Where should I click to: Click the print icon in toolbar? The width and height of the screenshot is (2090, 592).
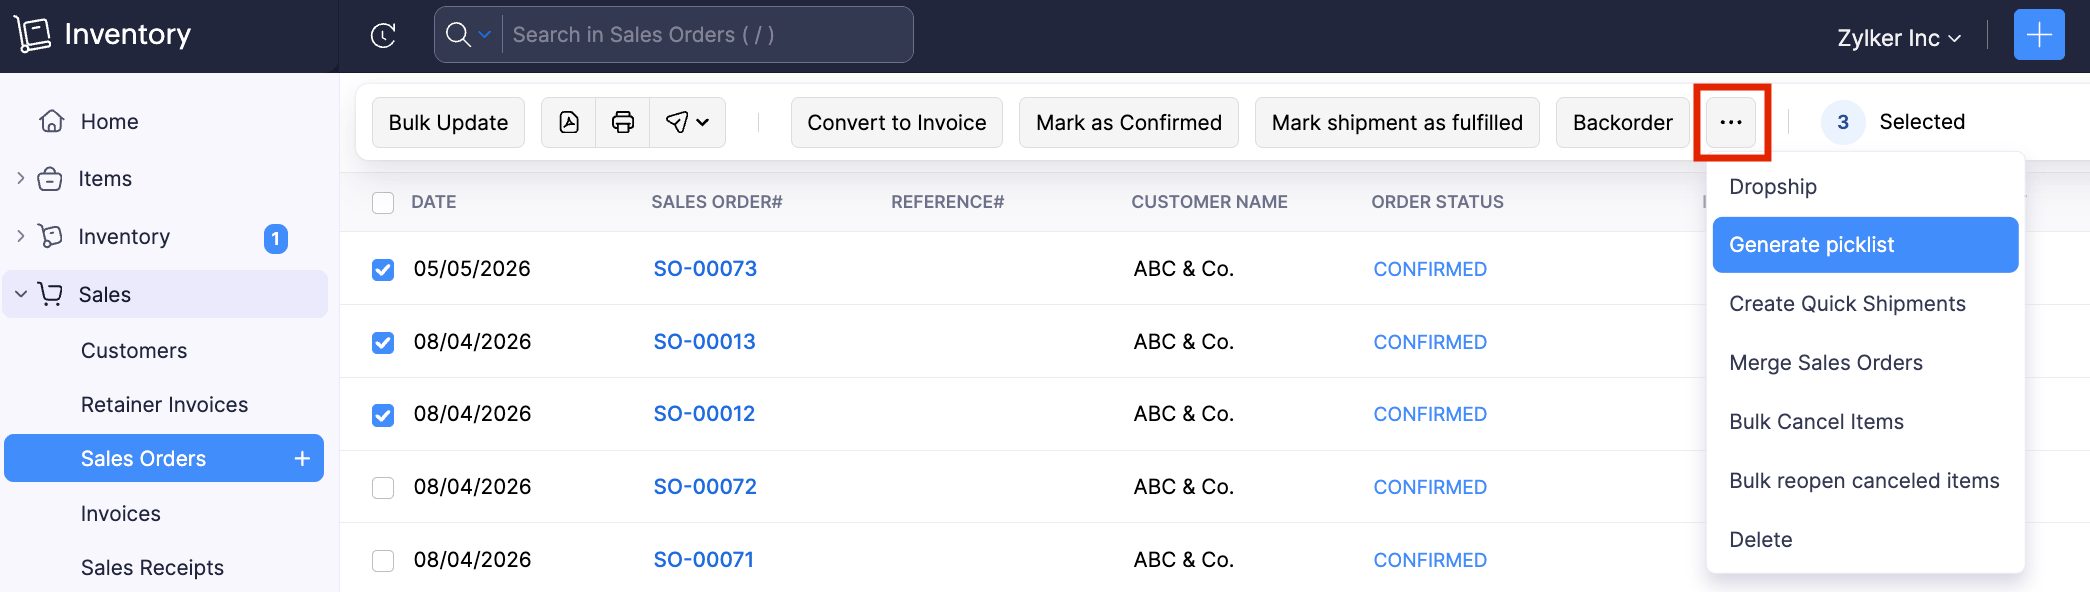pos(623,122)
